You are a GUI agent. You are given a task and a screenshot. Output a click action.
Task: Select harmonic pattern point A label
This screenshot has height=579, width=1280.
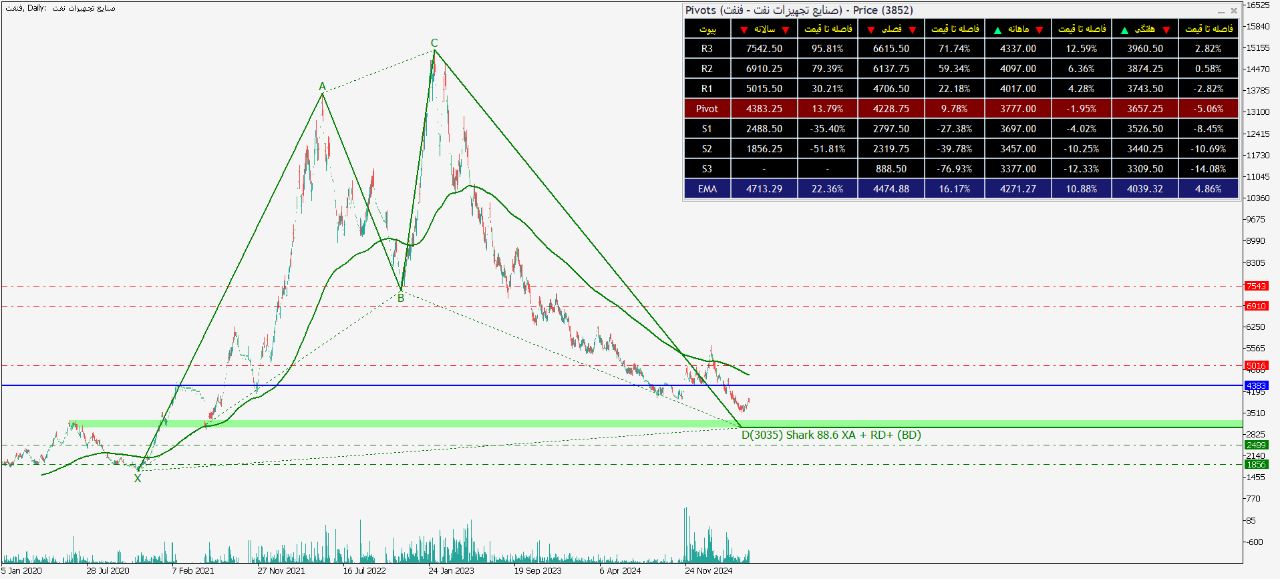point(322,87)
